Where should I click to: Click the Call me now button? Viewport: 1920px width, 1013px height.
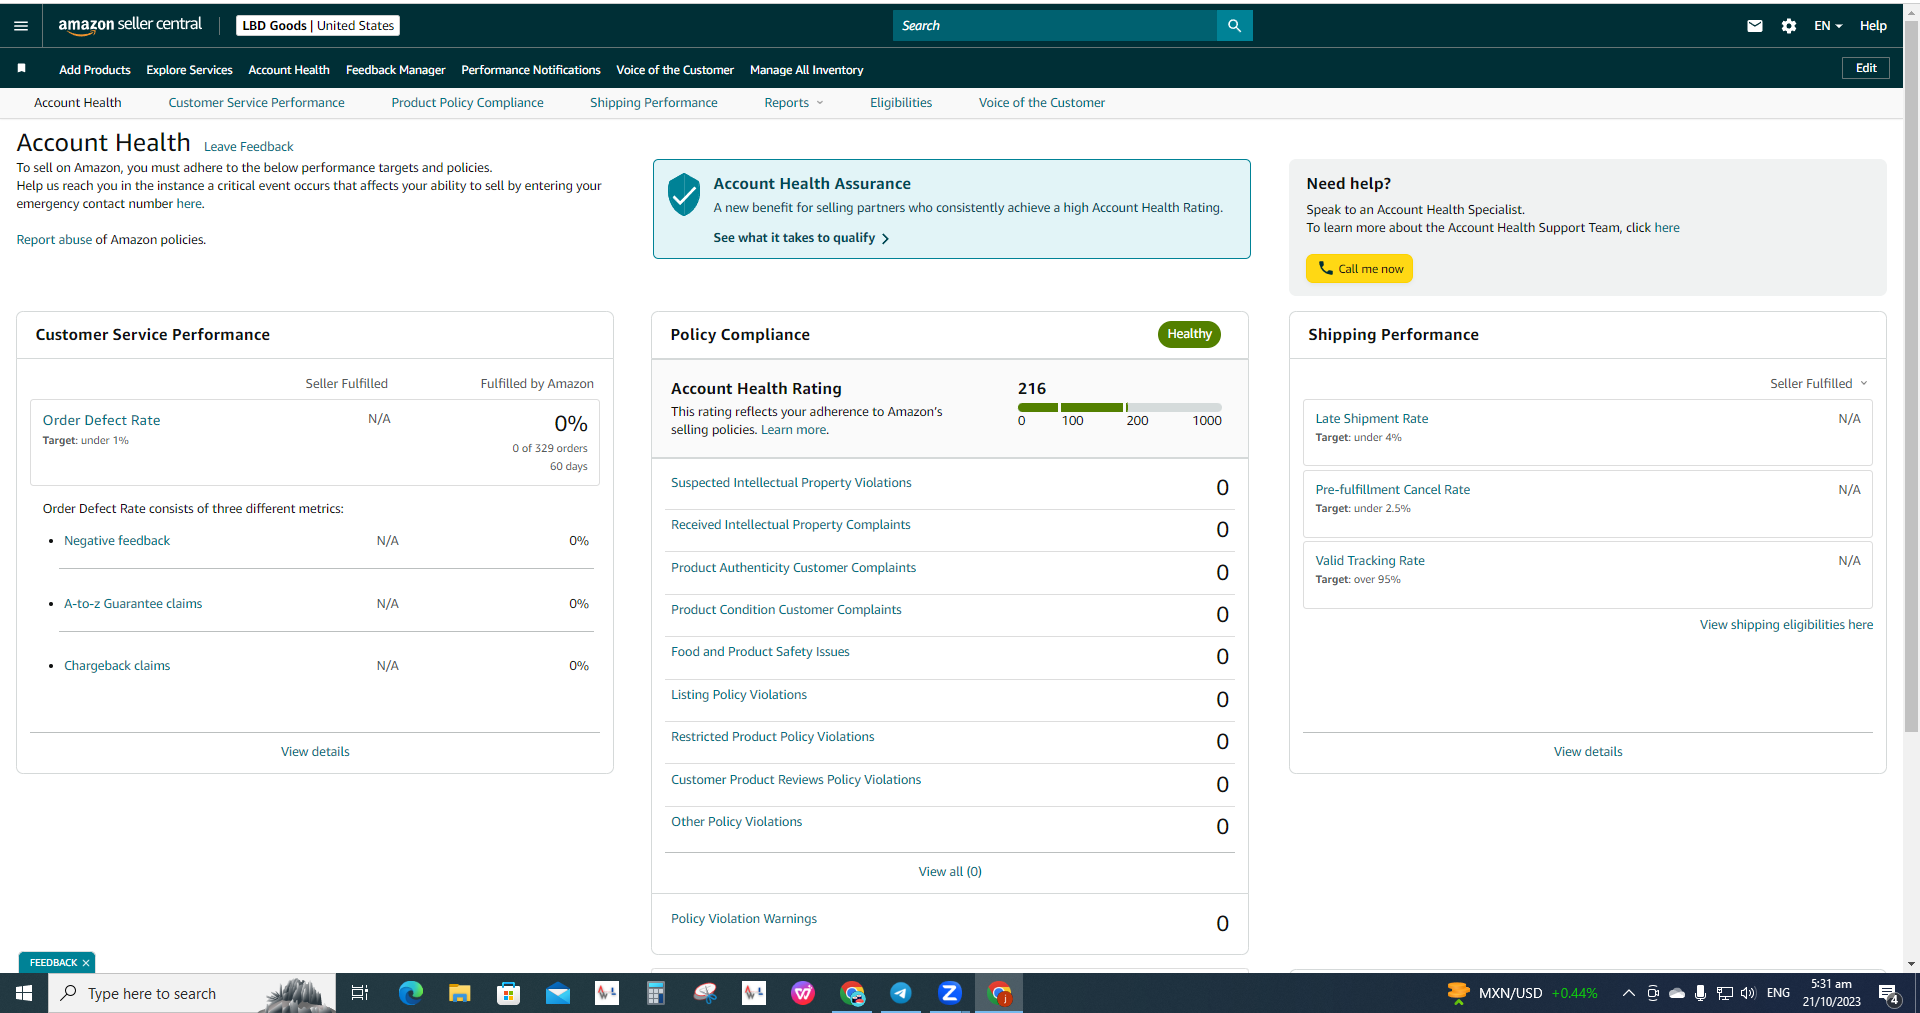1359,269
